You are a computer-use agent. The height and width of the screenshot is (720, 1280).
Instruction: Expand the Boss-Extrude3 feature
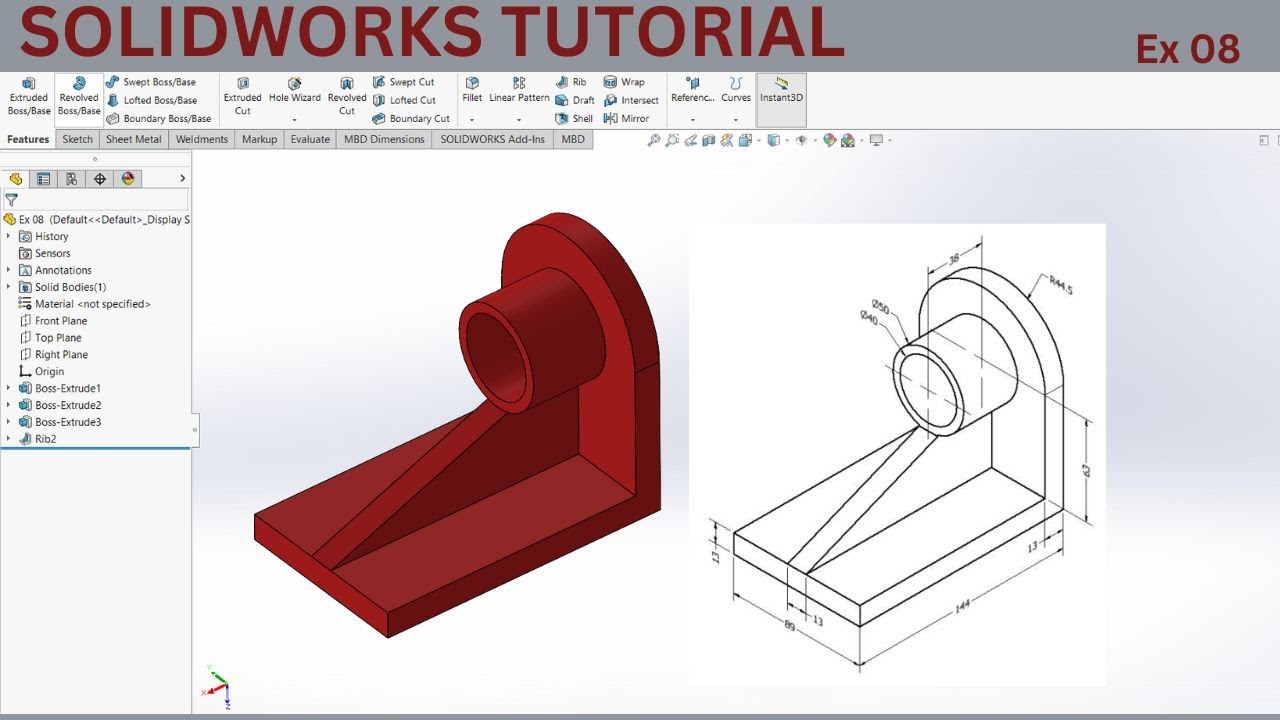[9, 422]
